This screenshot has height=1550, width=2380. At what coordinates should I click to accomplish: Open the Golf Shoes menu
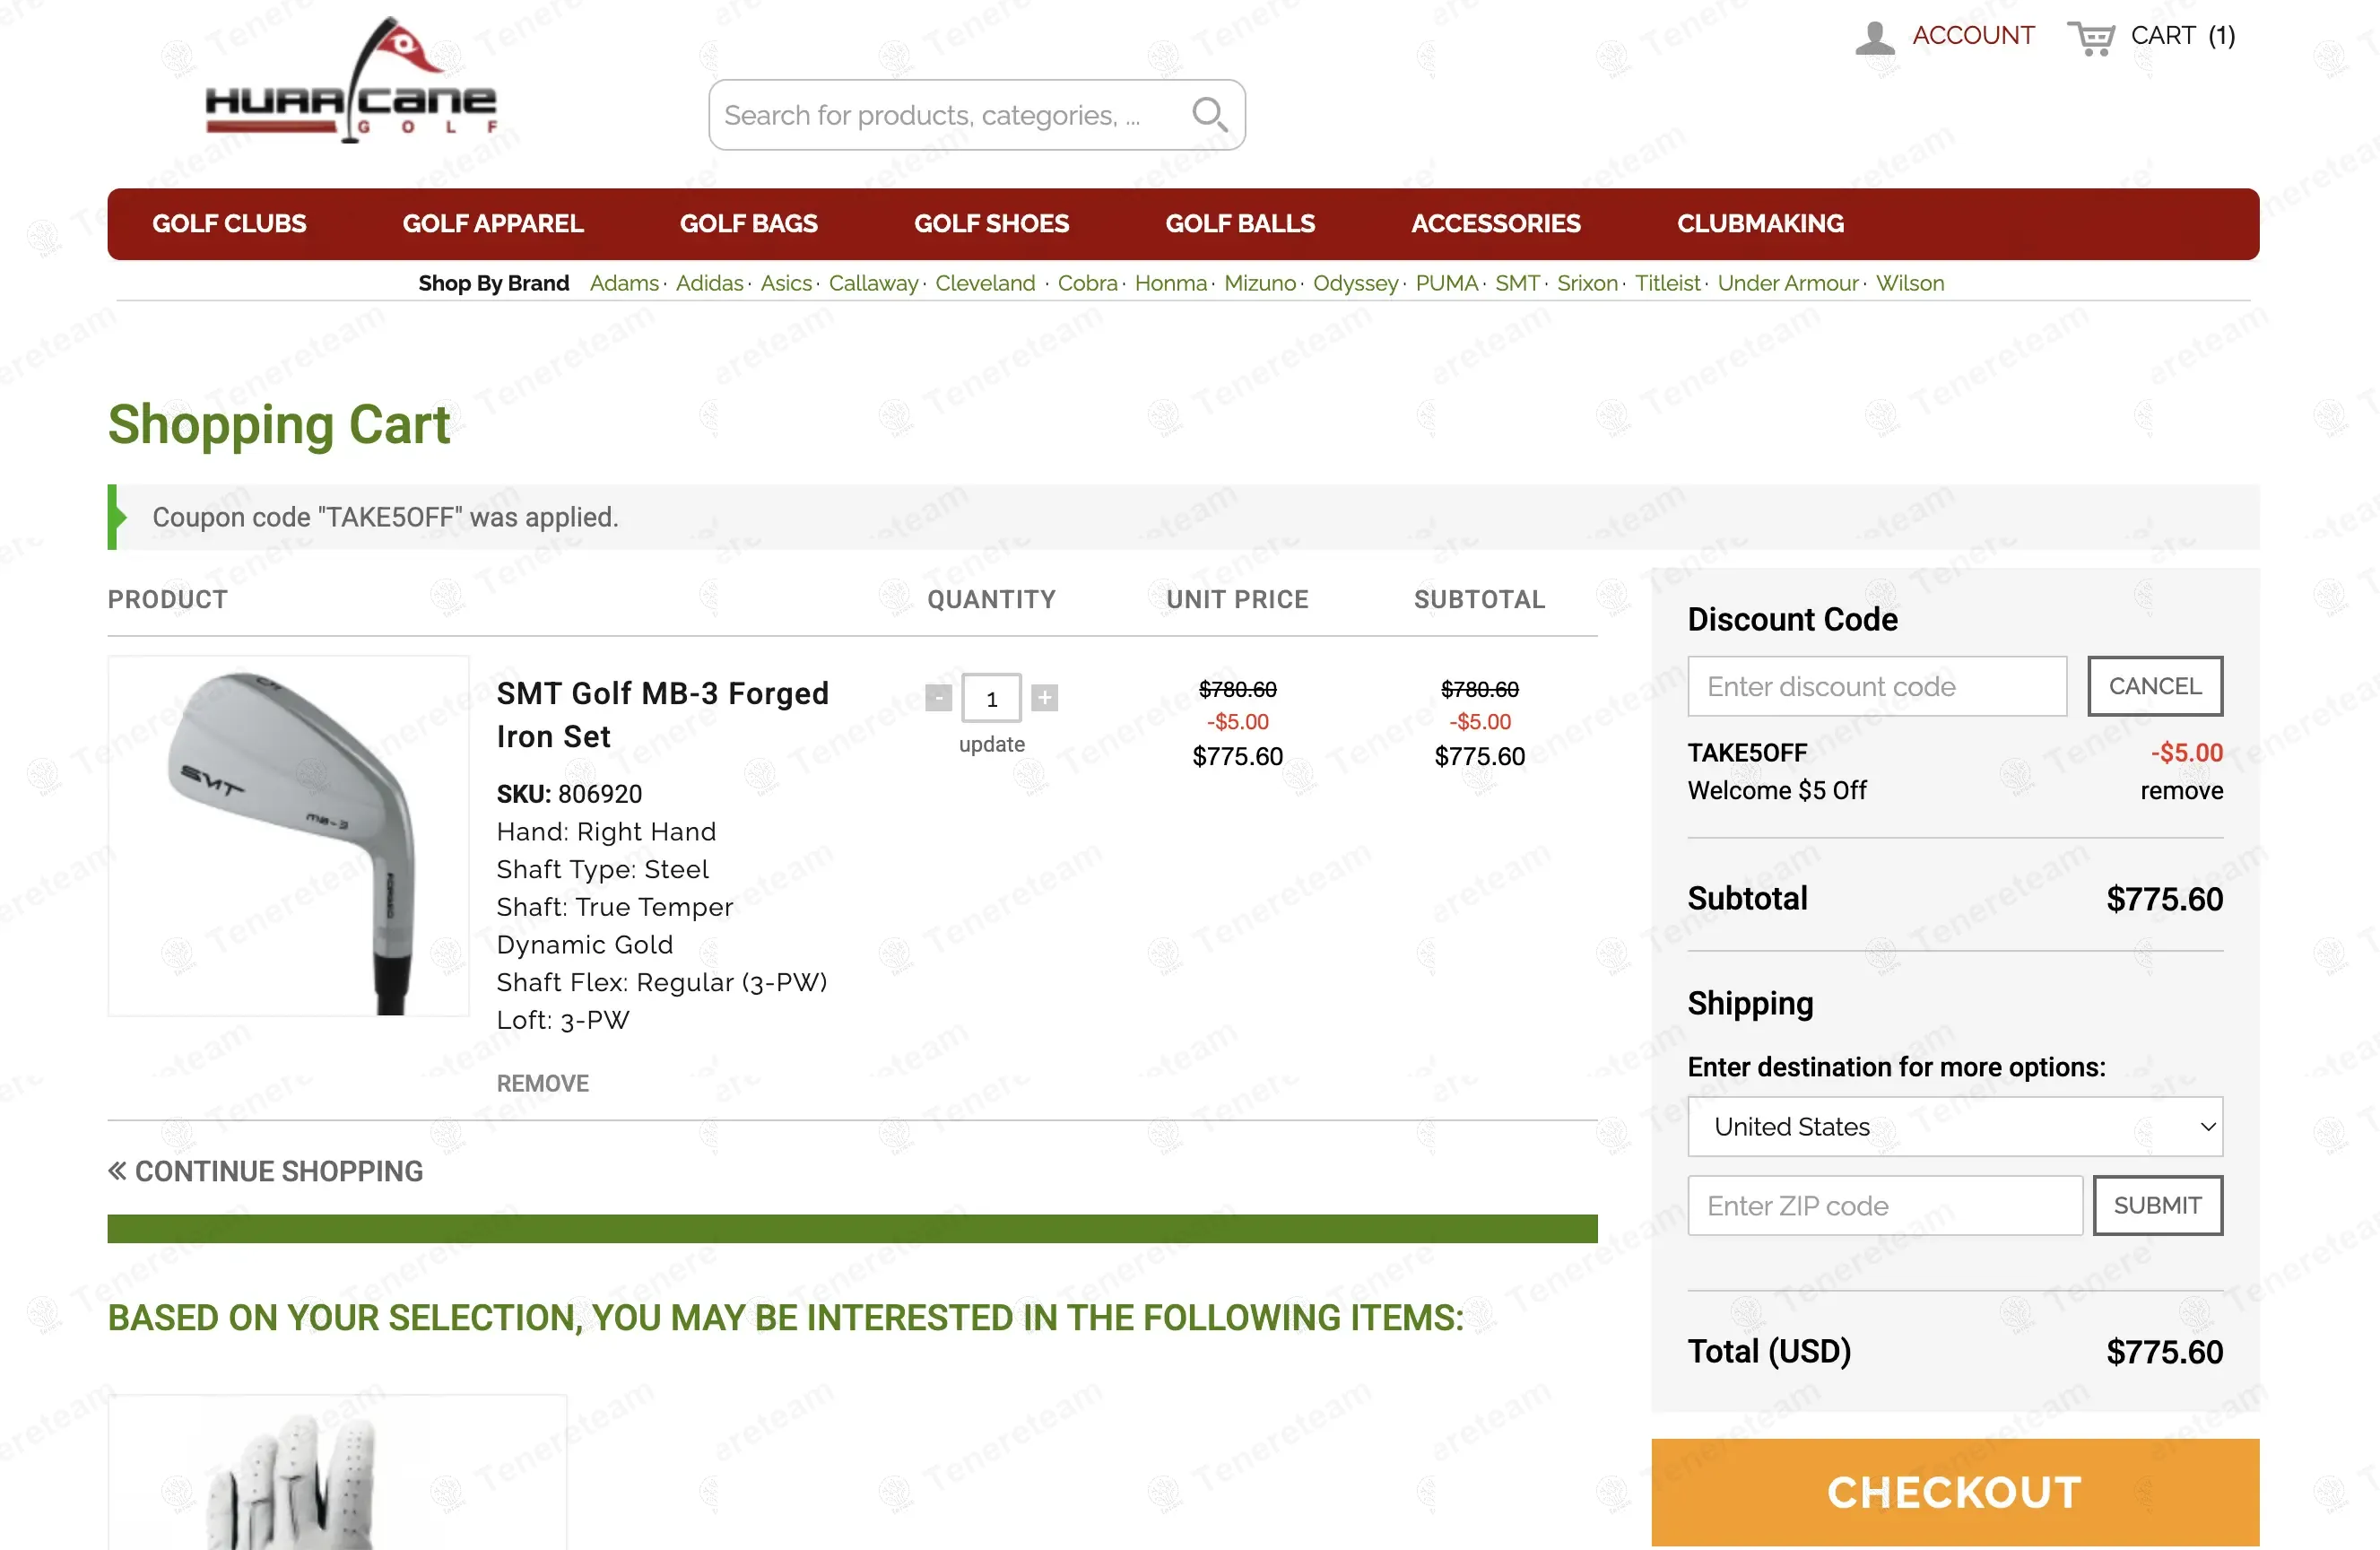991,223
